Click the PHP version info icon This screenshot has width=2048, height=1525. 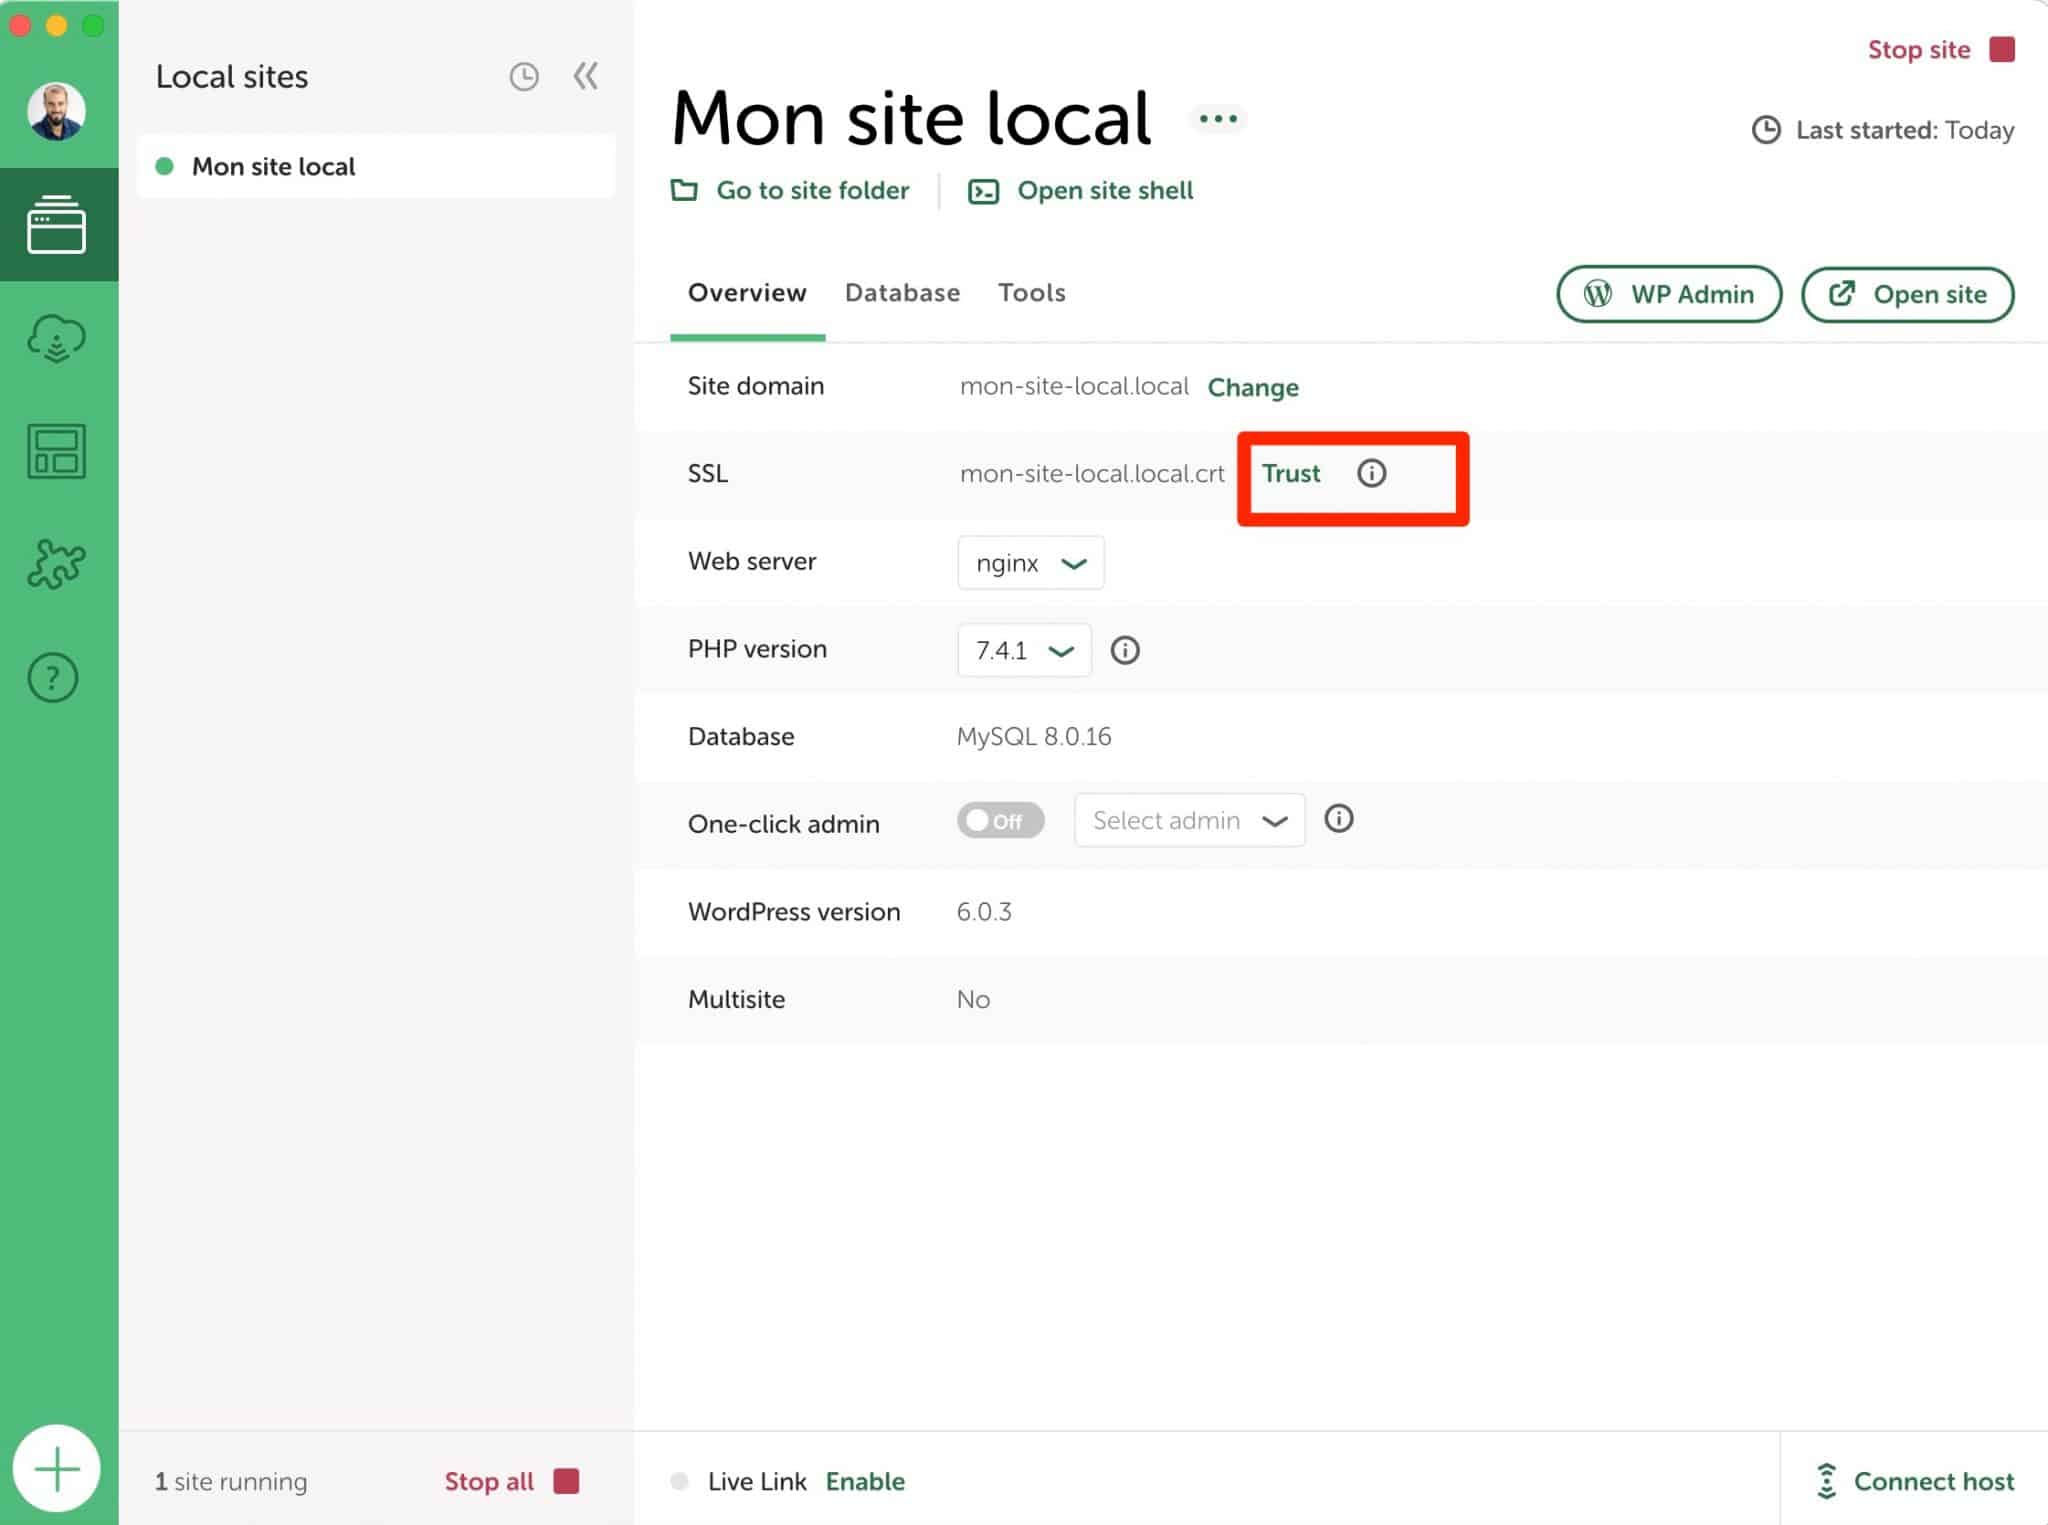pos(1125,650)
